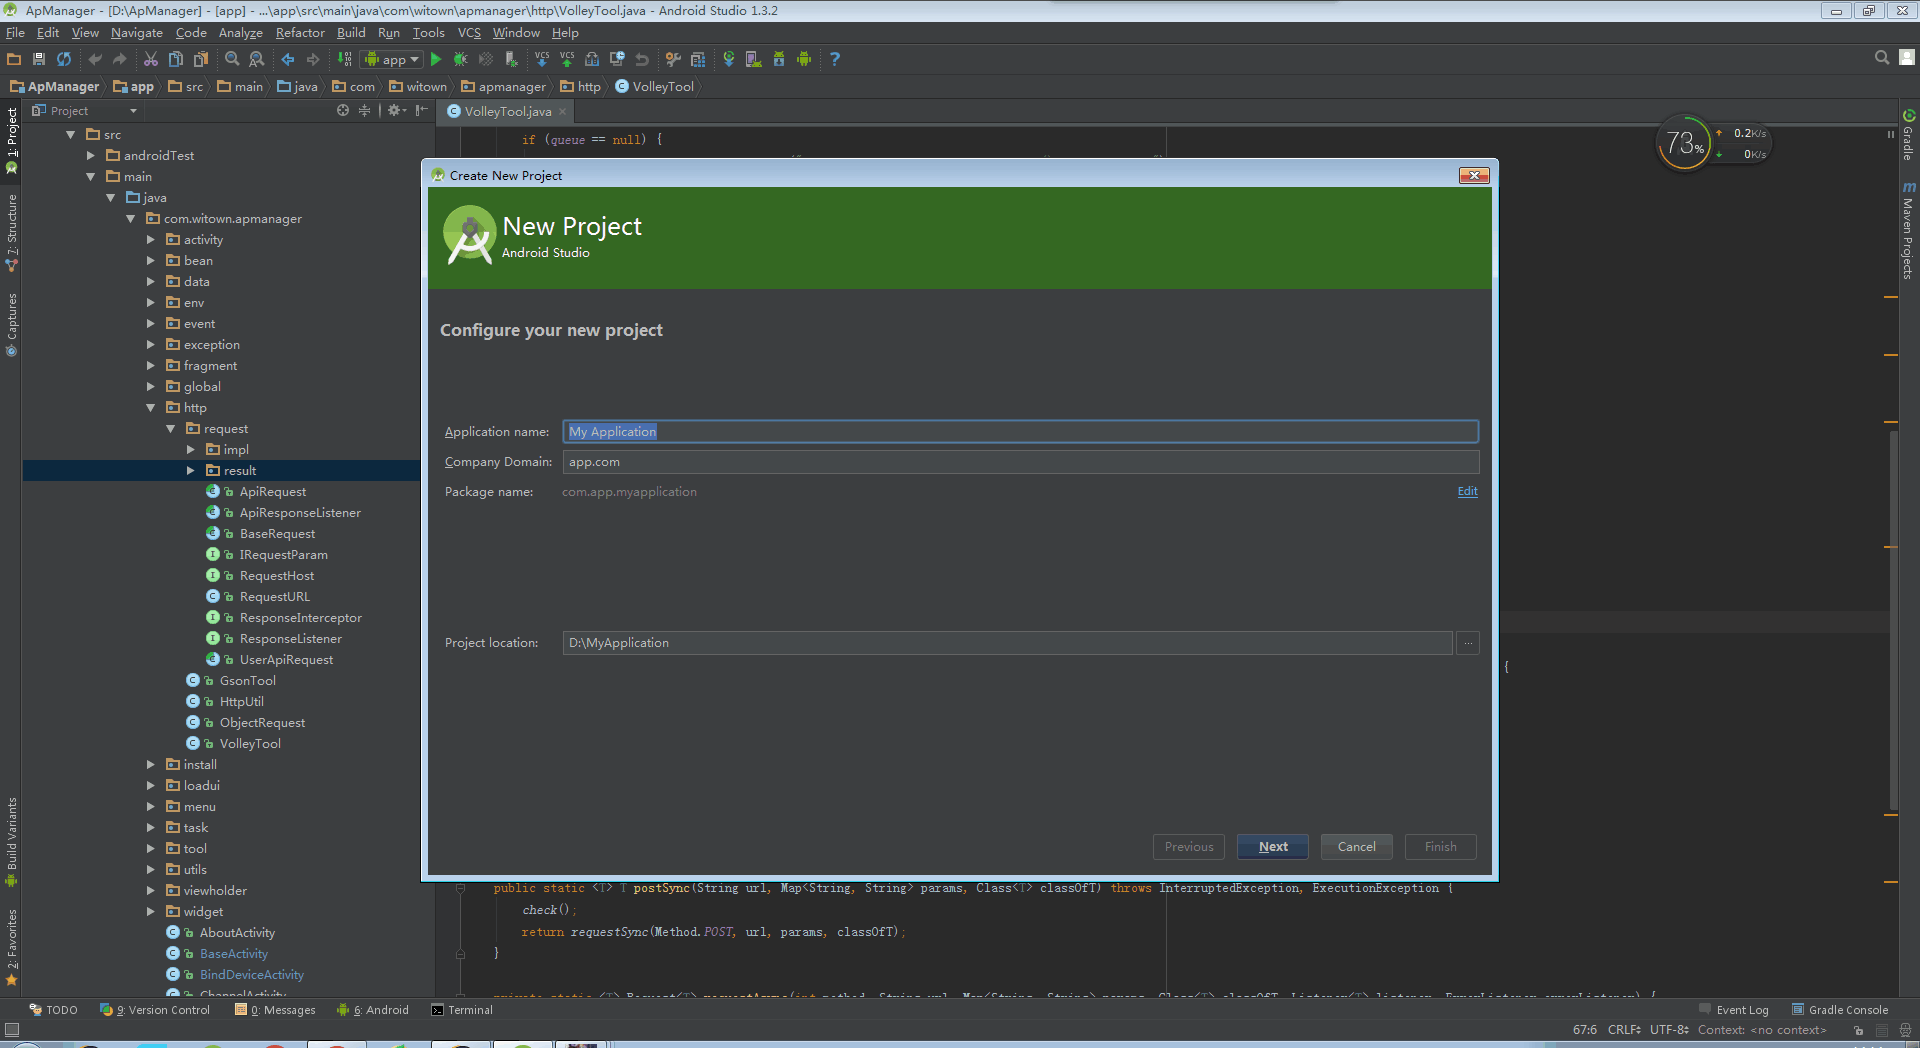Click the Debug bug icon
The width and height of the screenshot is (1920, 1048).
pos(461,59)
